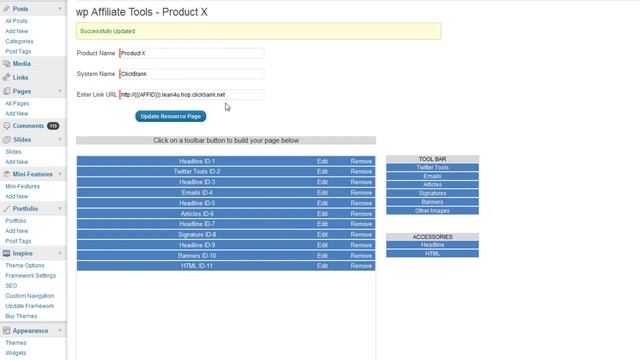Open the Links menu section
The width and height of the screenshot is (640, 360).
point(20,77)
